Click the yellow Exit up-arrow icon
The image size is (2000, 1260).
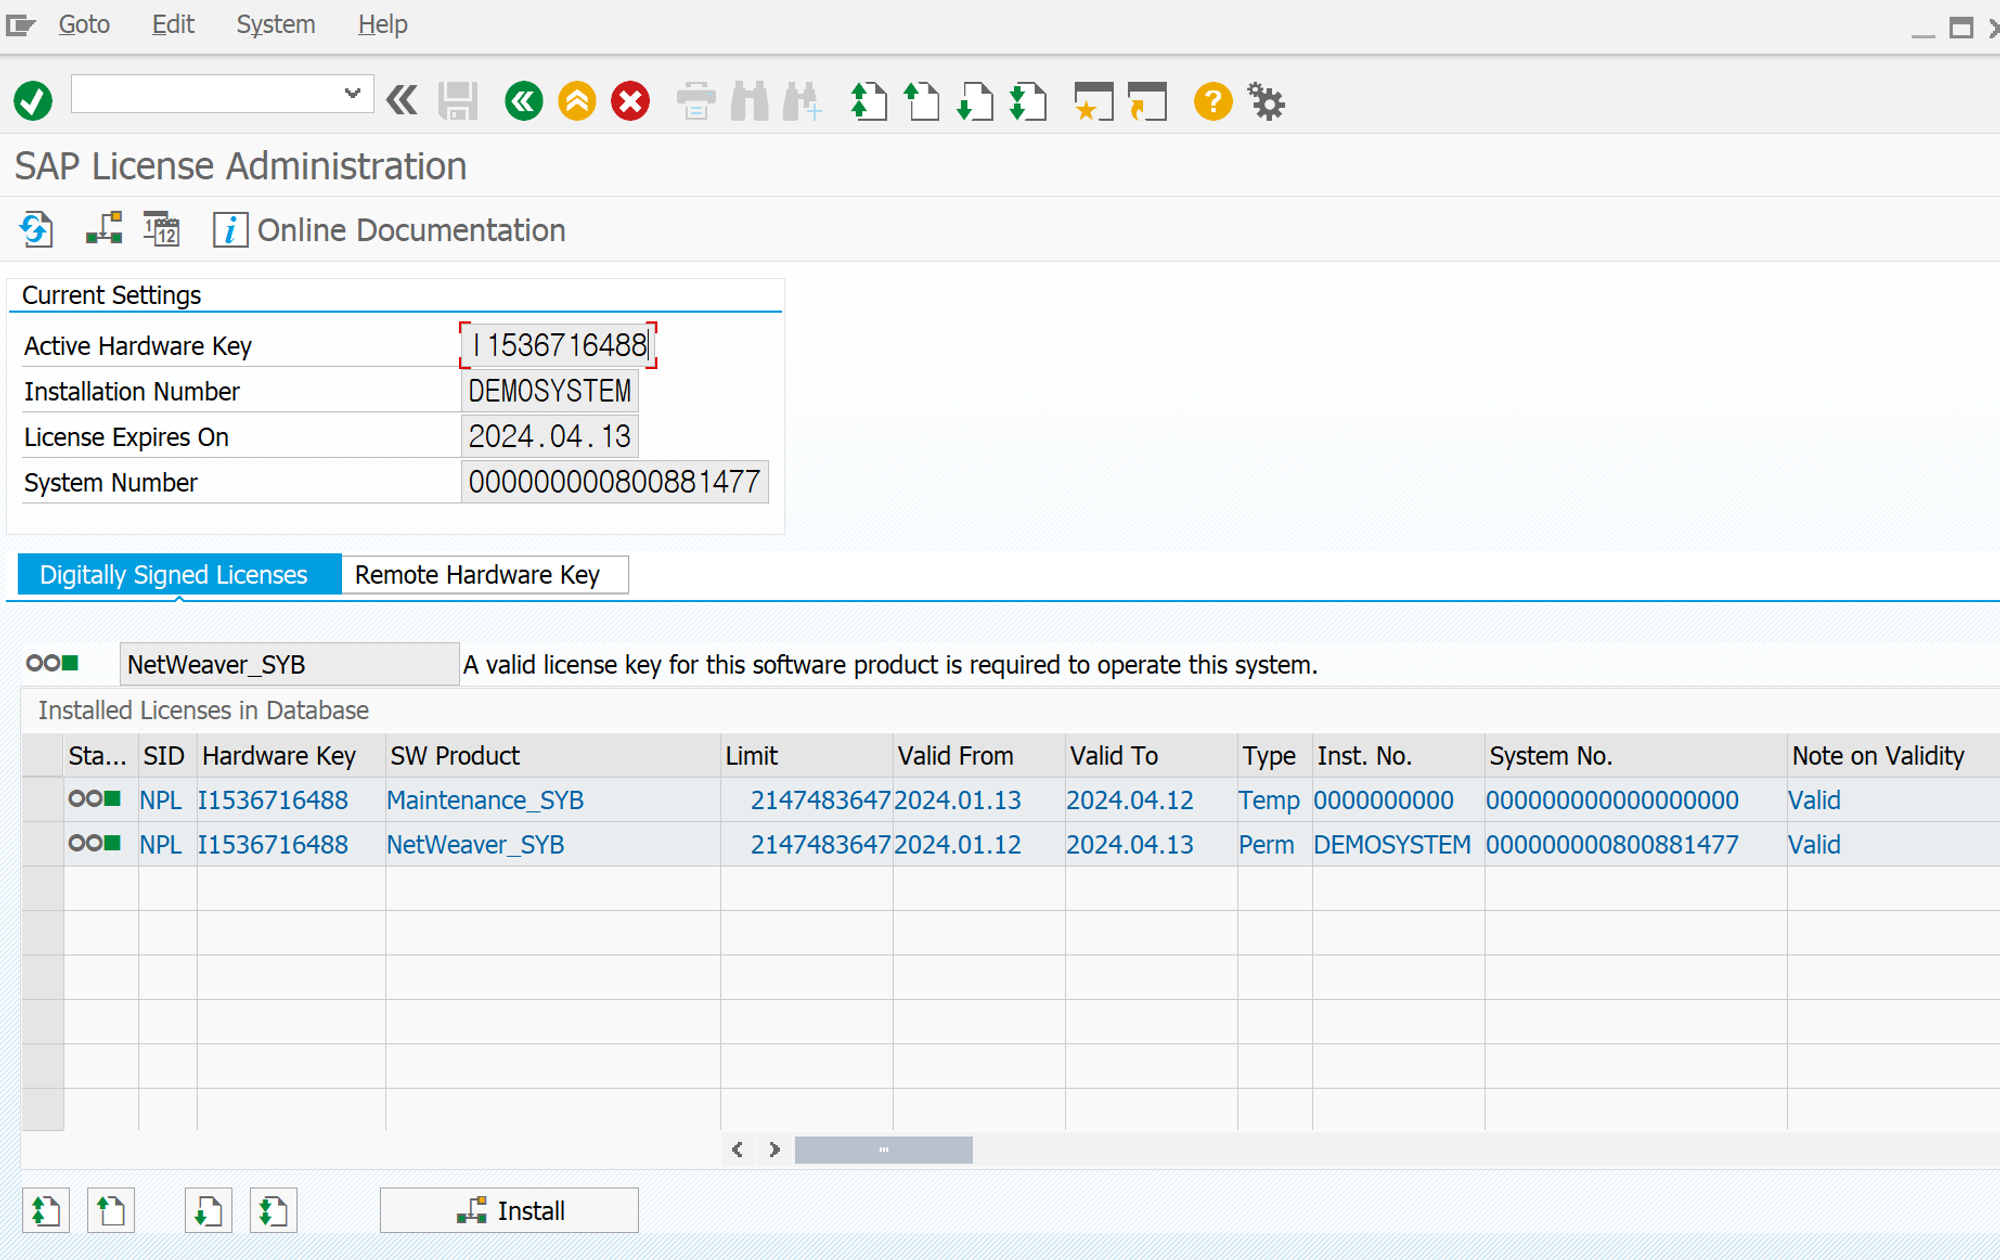click(x=577, y=101)
